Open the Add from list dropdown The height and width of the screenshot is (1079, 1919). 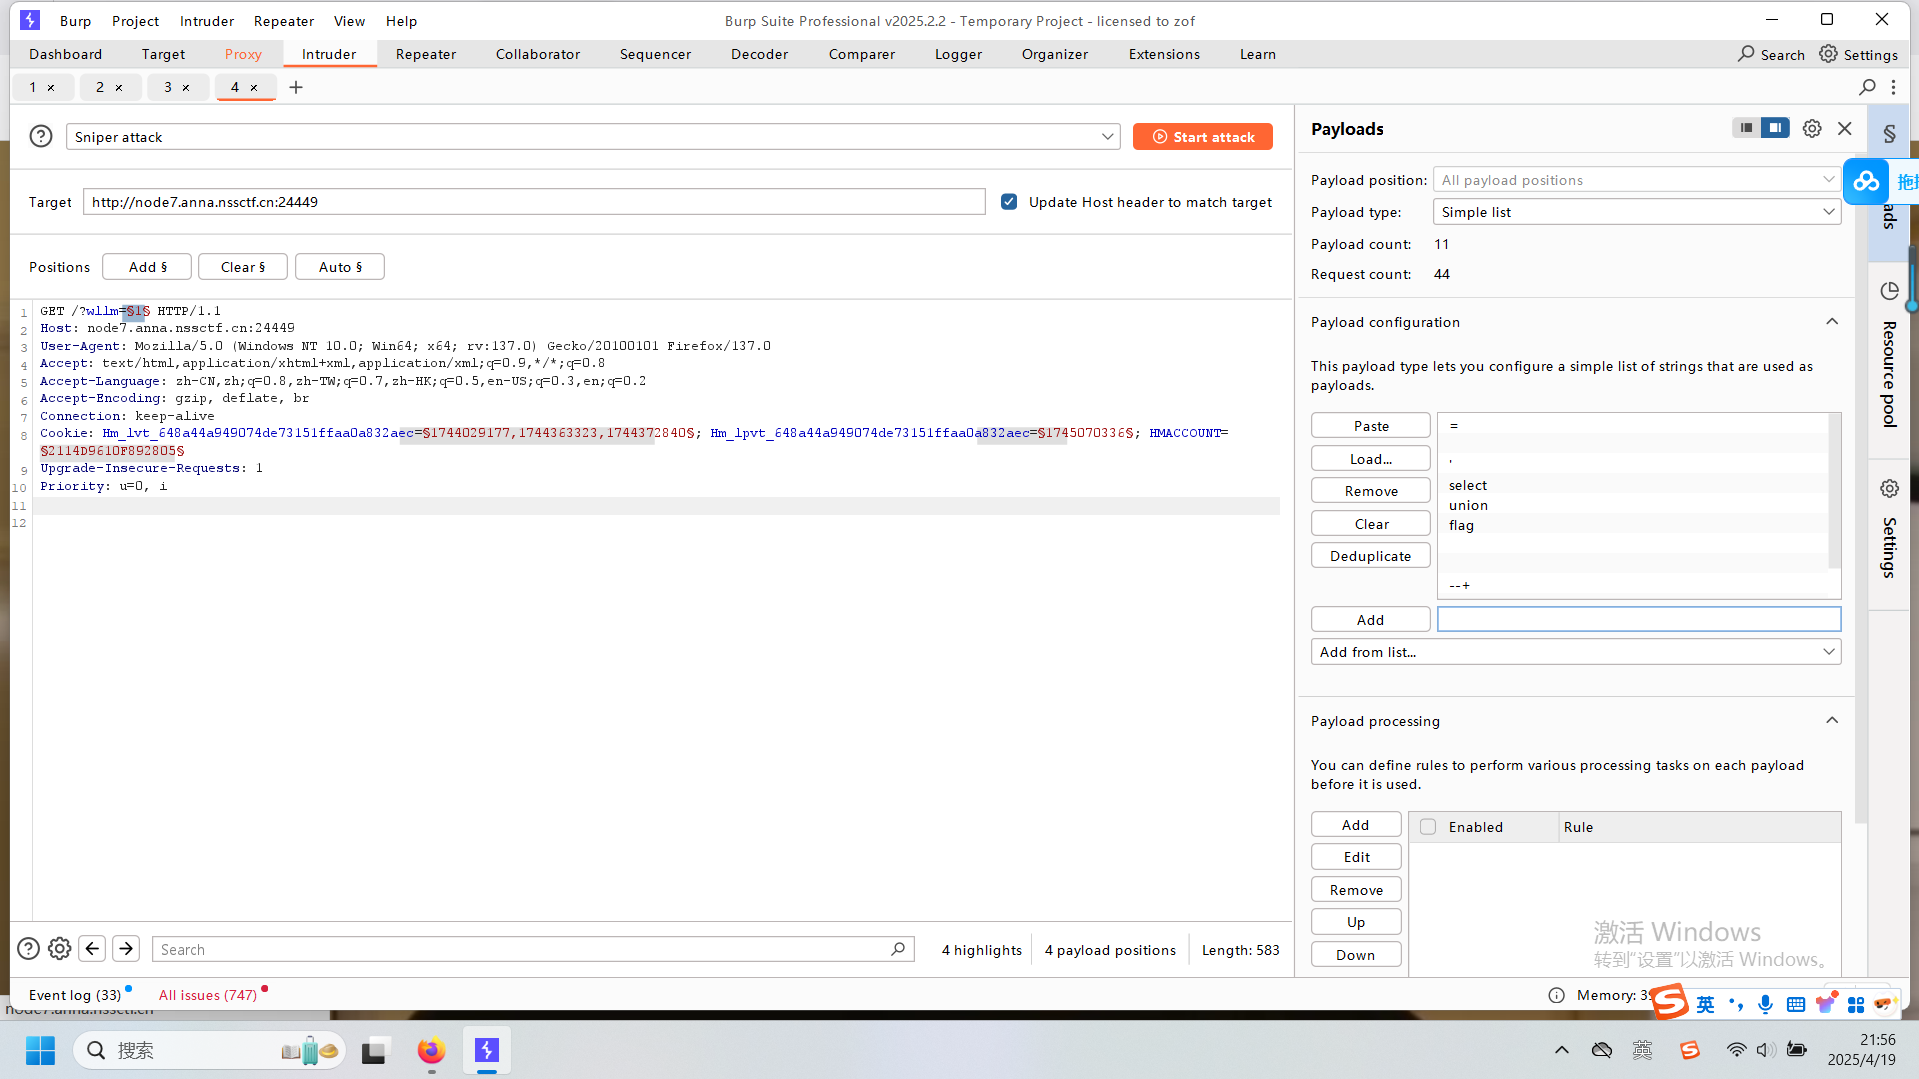click(1576, 652)
